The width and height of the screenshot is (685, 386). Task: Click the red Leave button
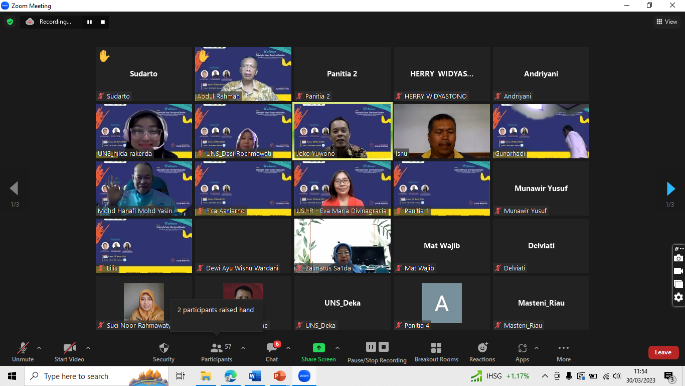[663, 352]
